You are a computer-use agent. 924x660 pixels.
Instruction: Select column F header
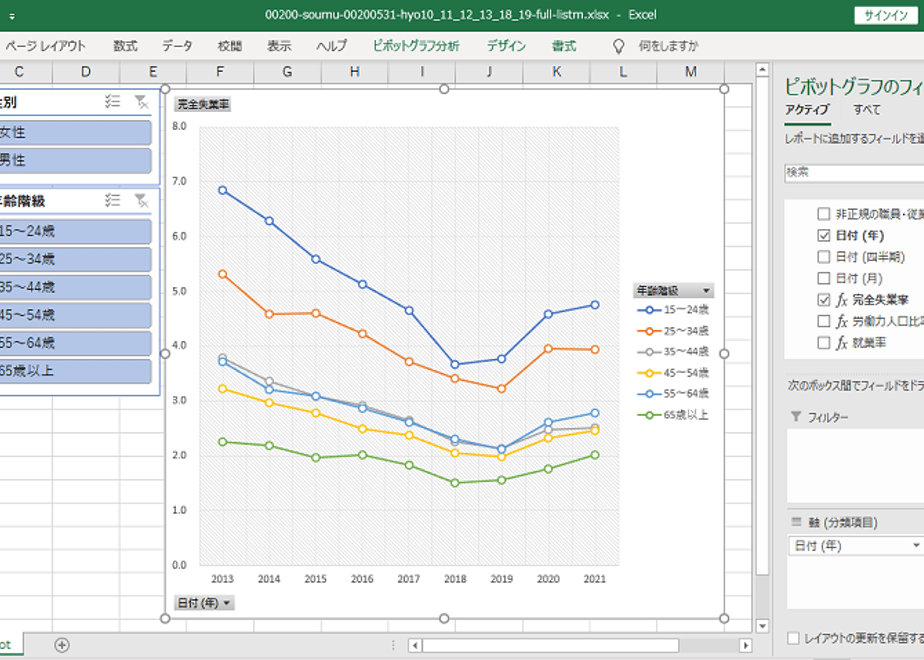220,72
